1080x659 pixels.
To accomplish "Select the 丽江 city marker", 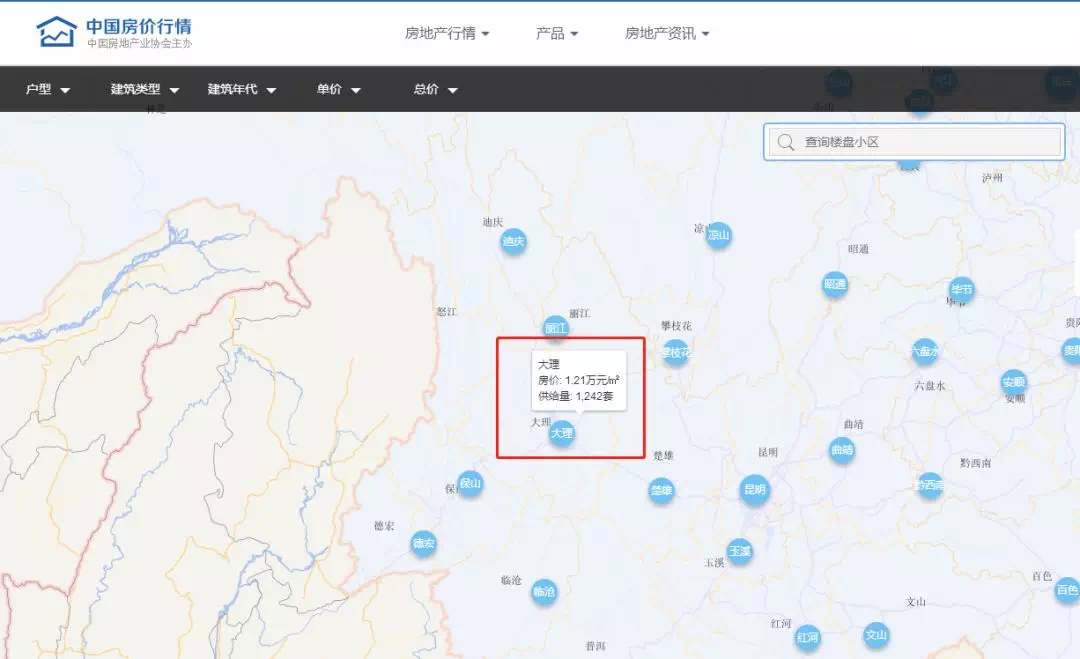I will coord(556,328).
